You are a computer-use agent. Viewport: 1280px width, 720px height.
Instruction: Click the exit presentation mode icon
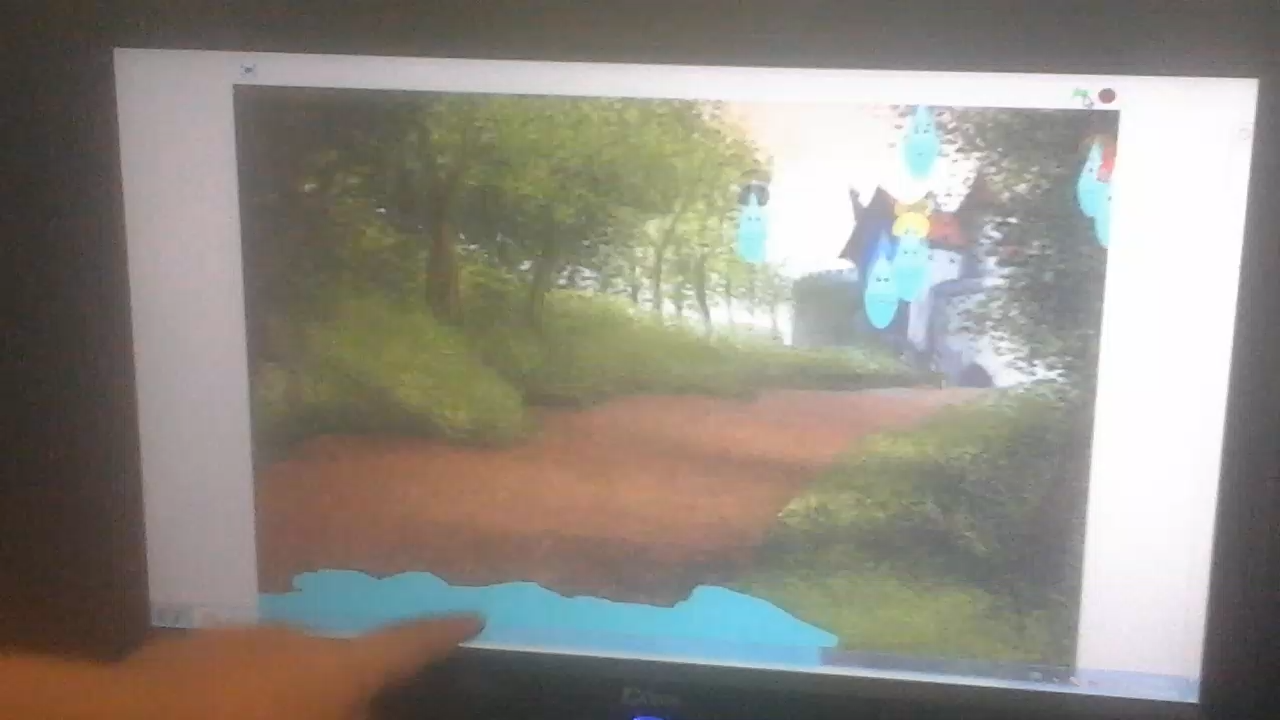pos(247,70)
